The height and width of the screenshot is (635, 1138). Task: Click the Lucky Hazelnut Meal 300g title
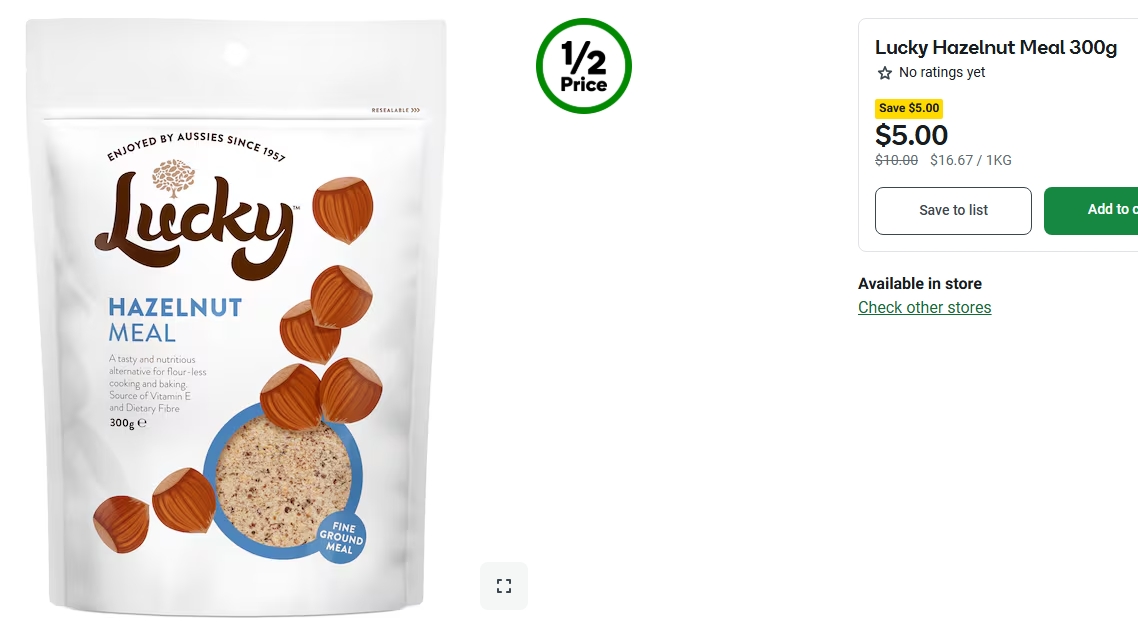tap(995, 47)
